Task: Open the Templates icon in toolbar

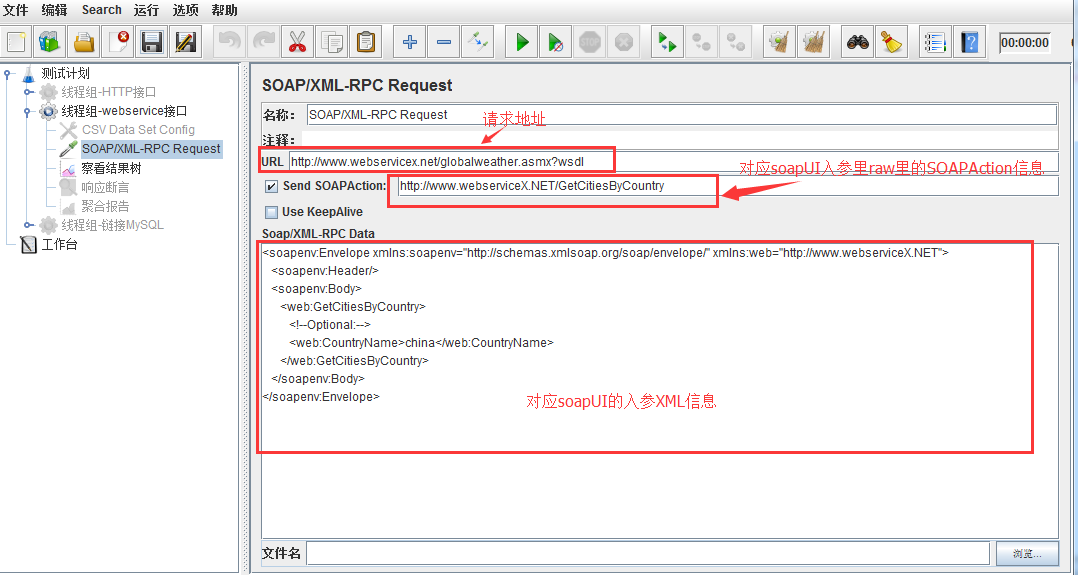Action: click(50, 43)
